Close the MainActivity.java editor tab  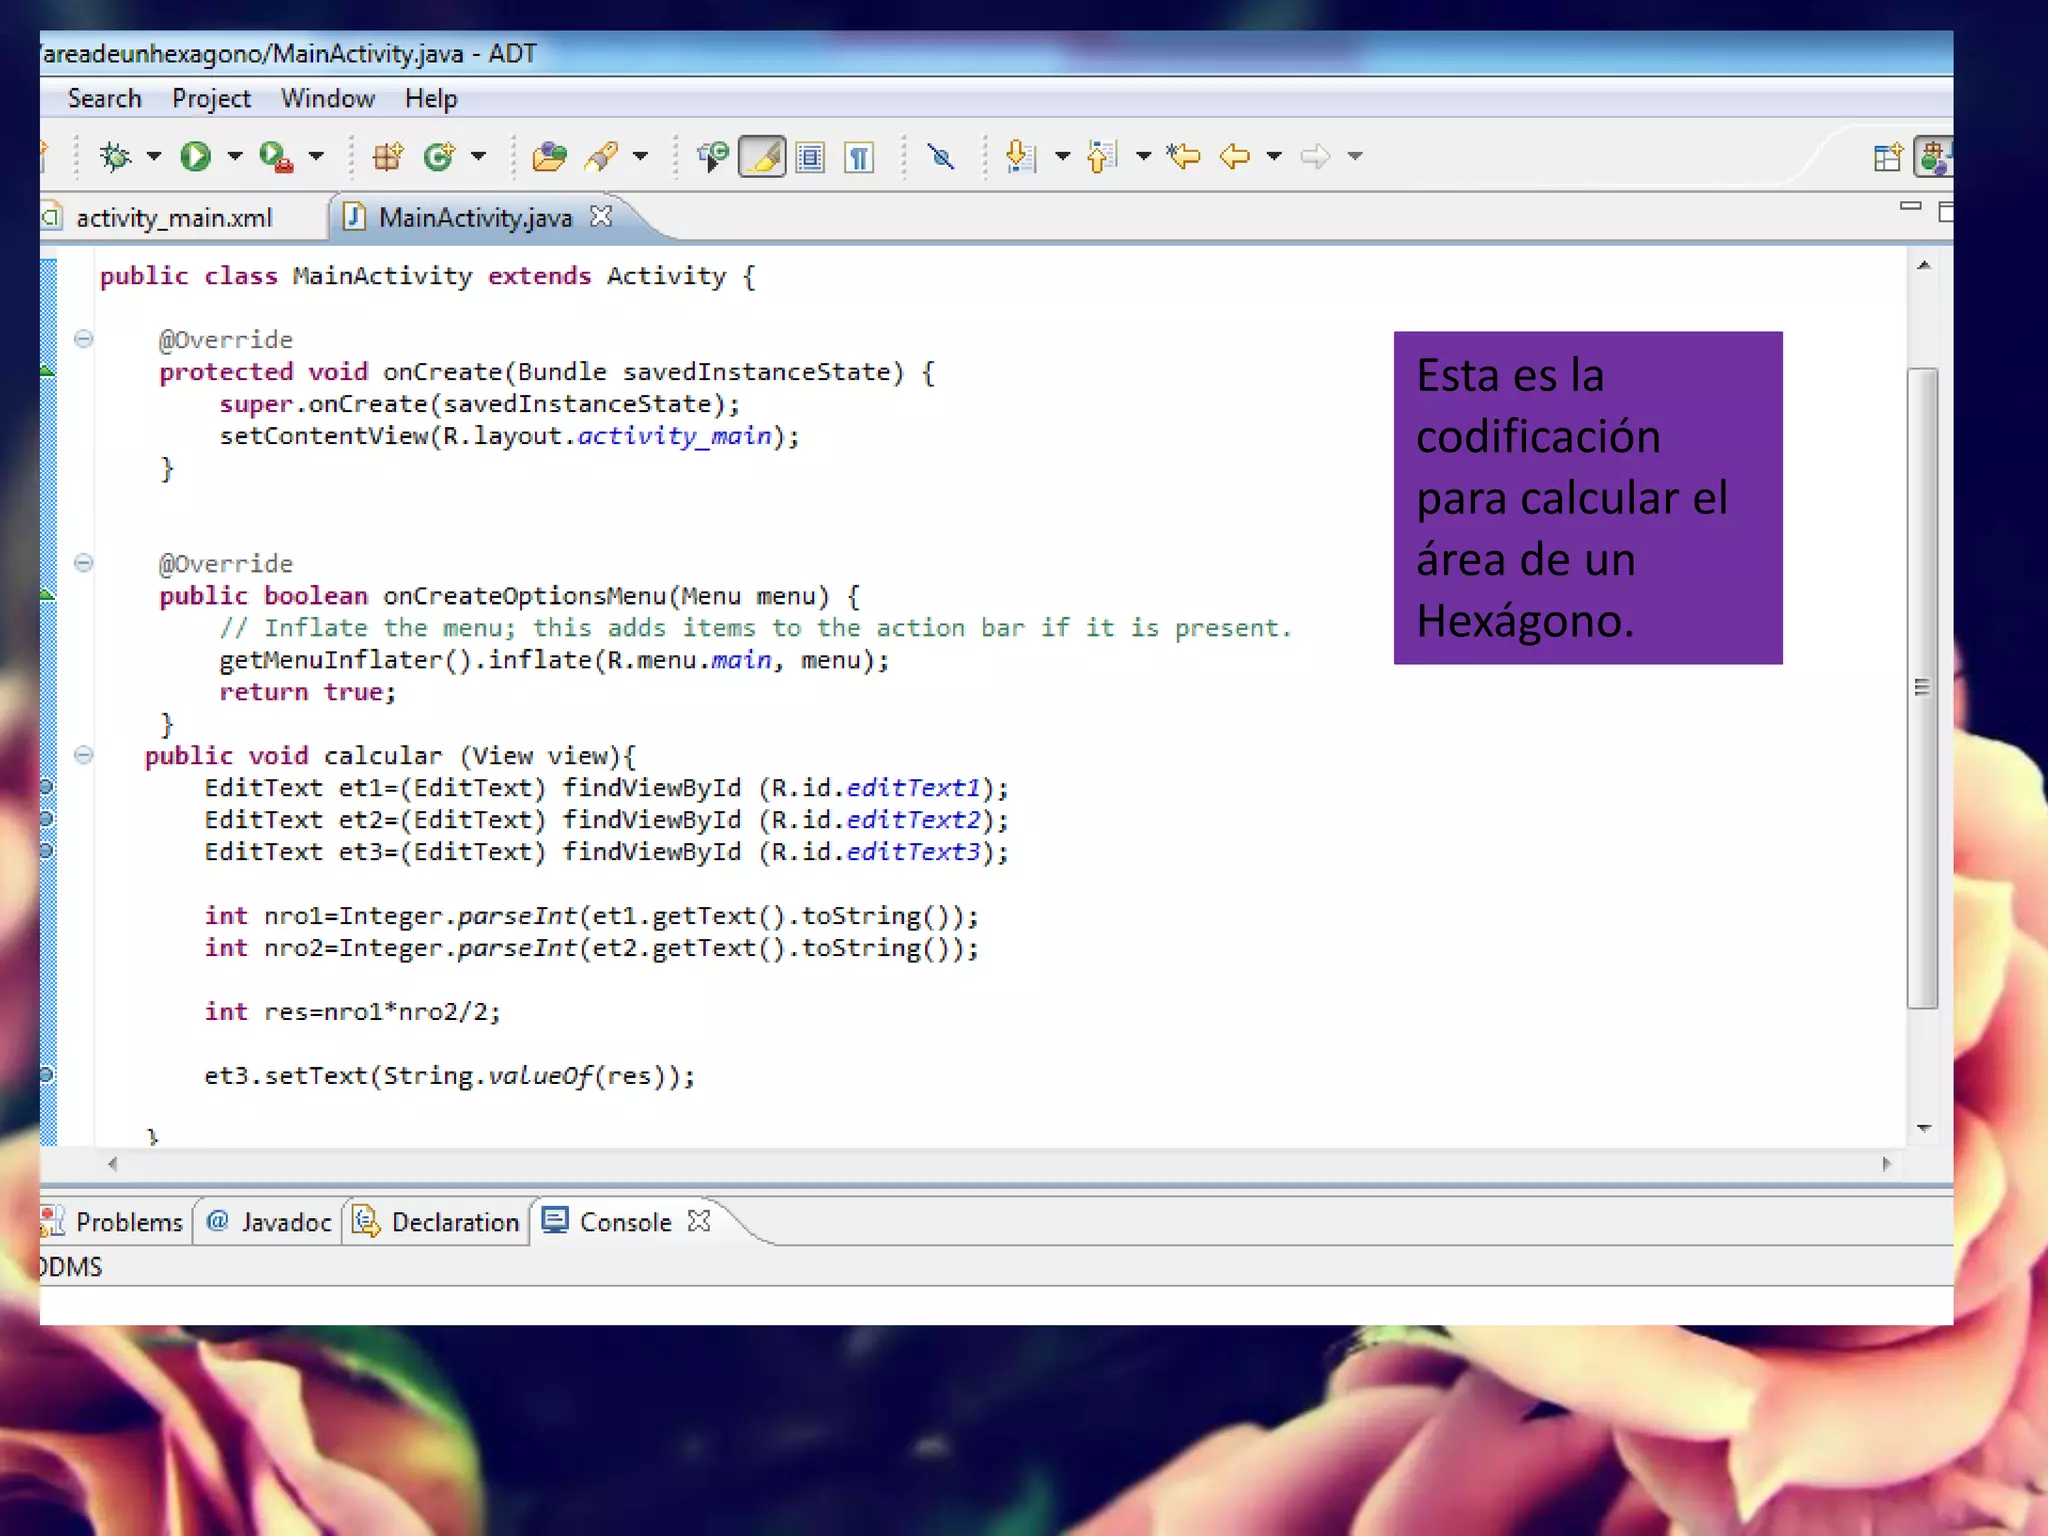[601, 216]
